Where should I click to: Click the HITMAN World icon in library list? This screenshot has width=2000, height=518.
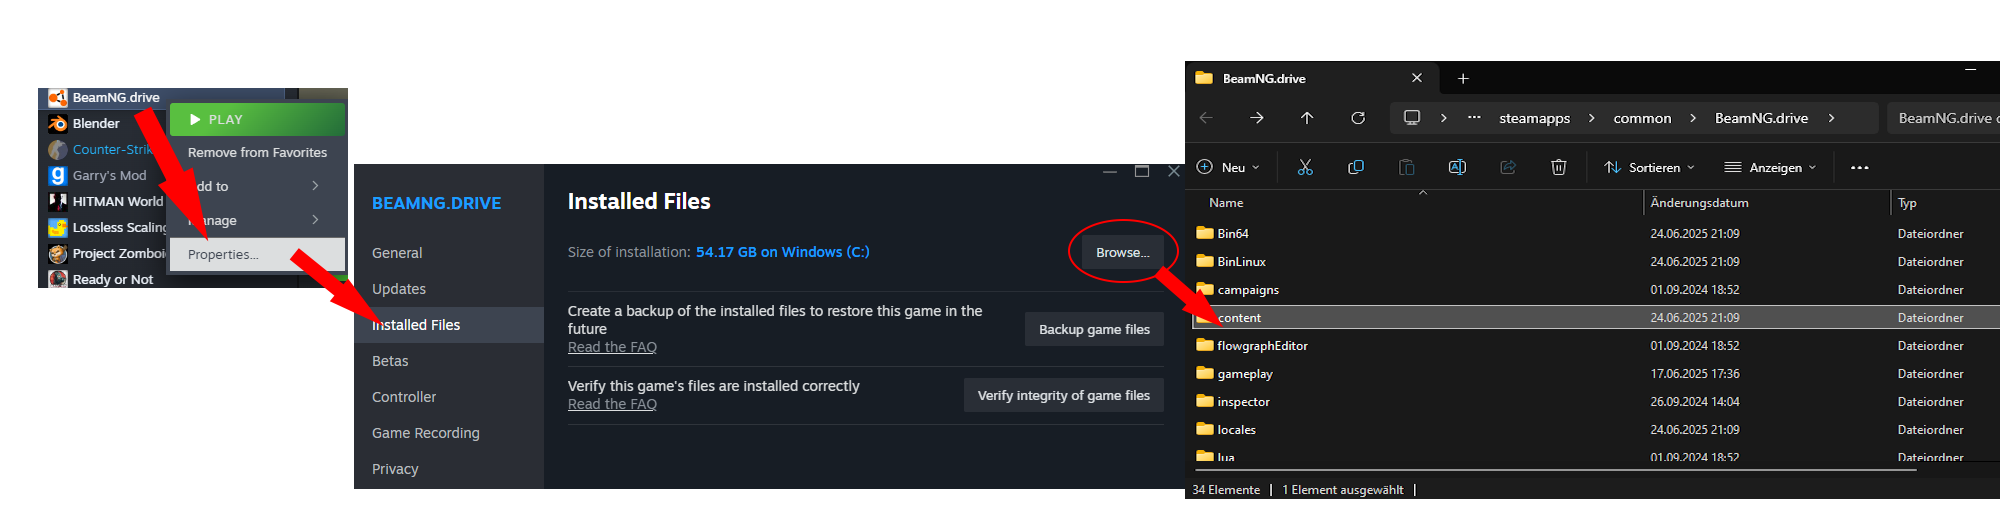[x=58, y=201]
